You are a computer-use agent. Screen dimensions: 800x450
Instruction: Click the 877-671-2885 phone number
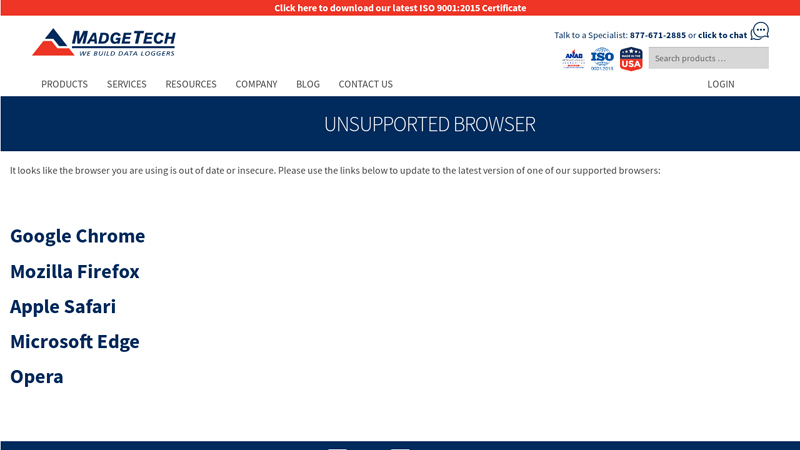[658, 35]
